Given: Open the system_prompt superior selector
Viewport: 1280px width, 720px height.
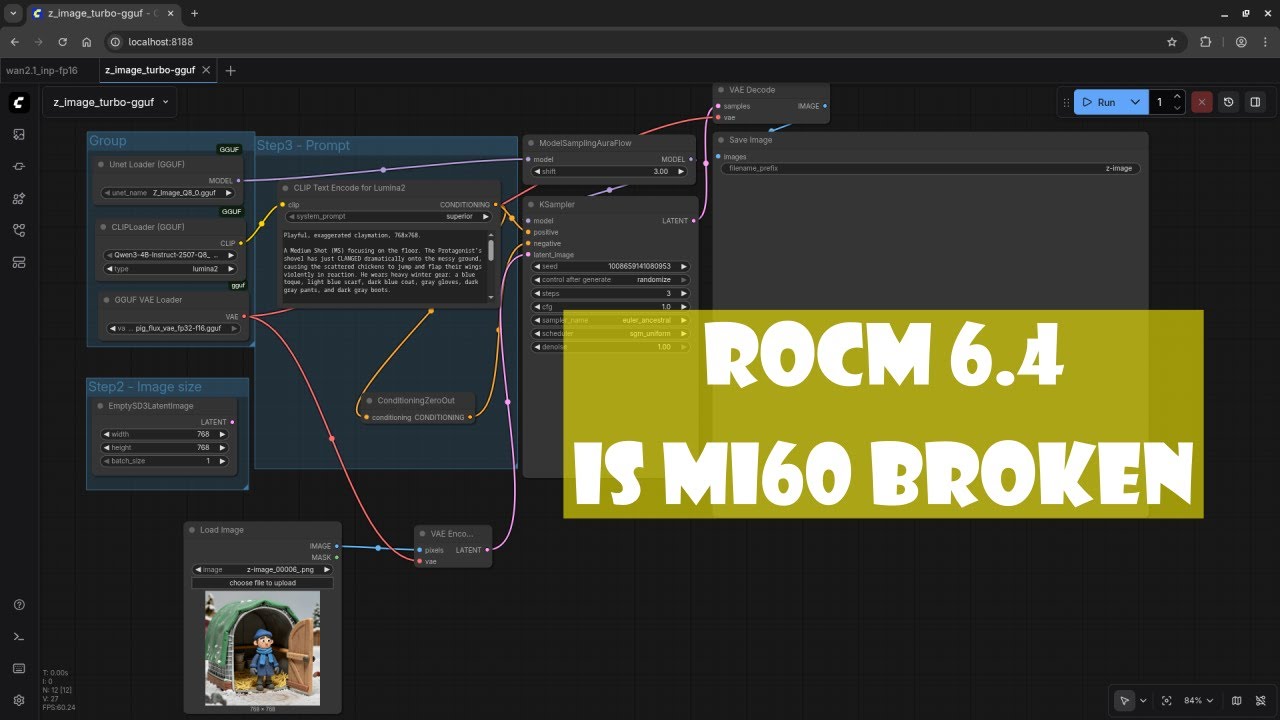Looking at the screenshot, I should coord(389,216).
